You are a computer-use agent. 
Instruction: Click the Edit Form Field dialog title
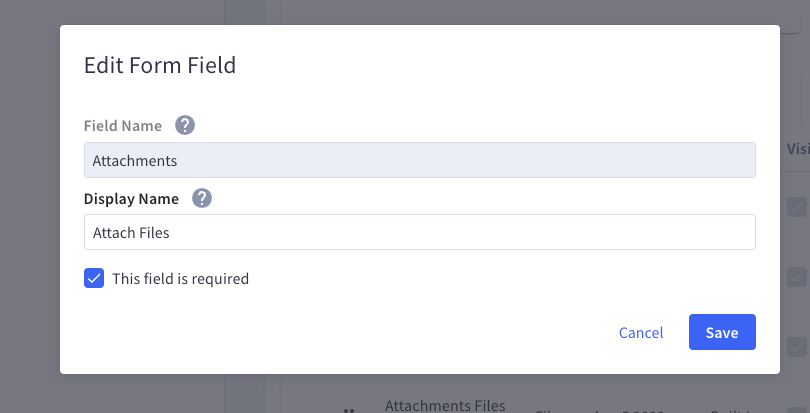160,65
